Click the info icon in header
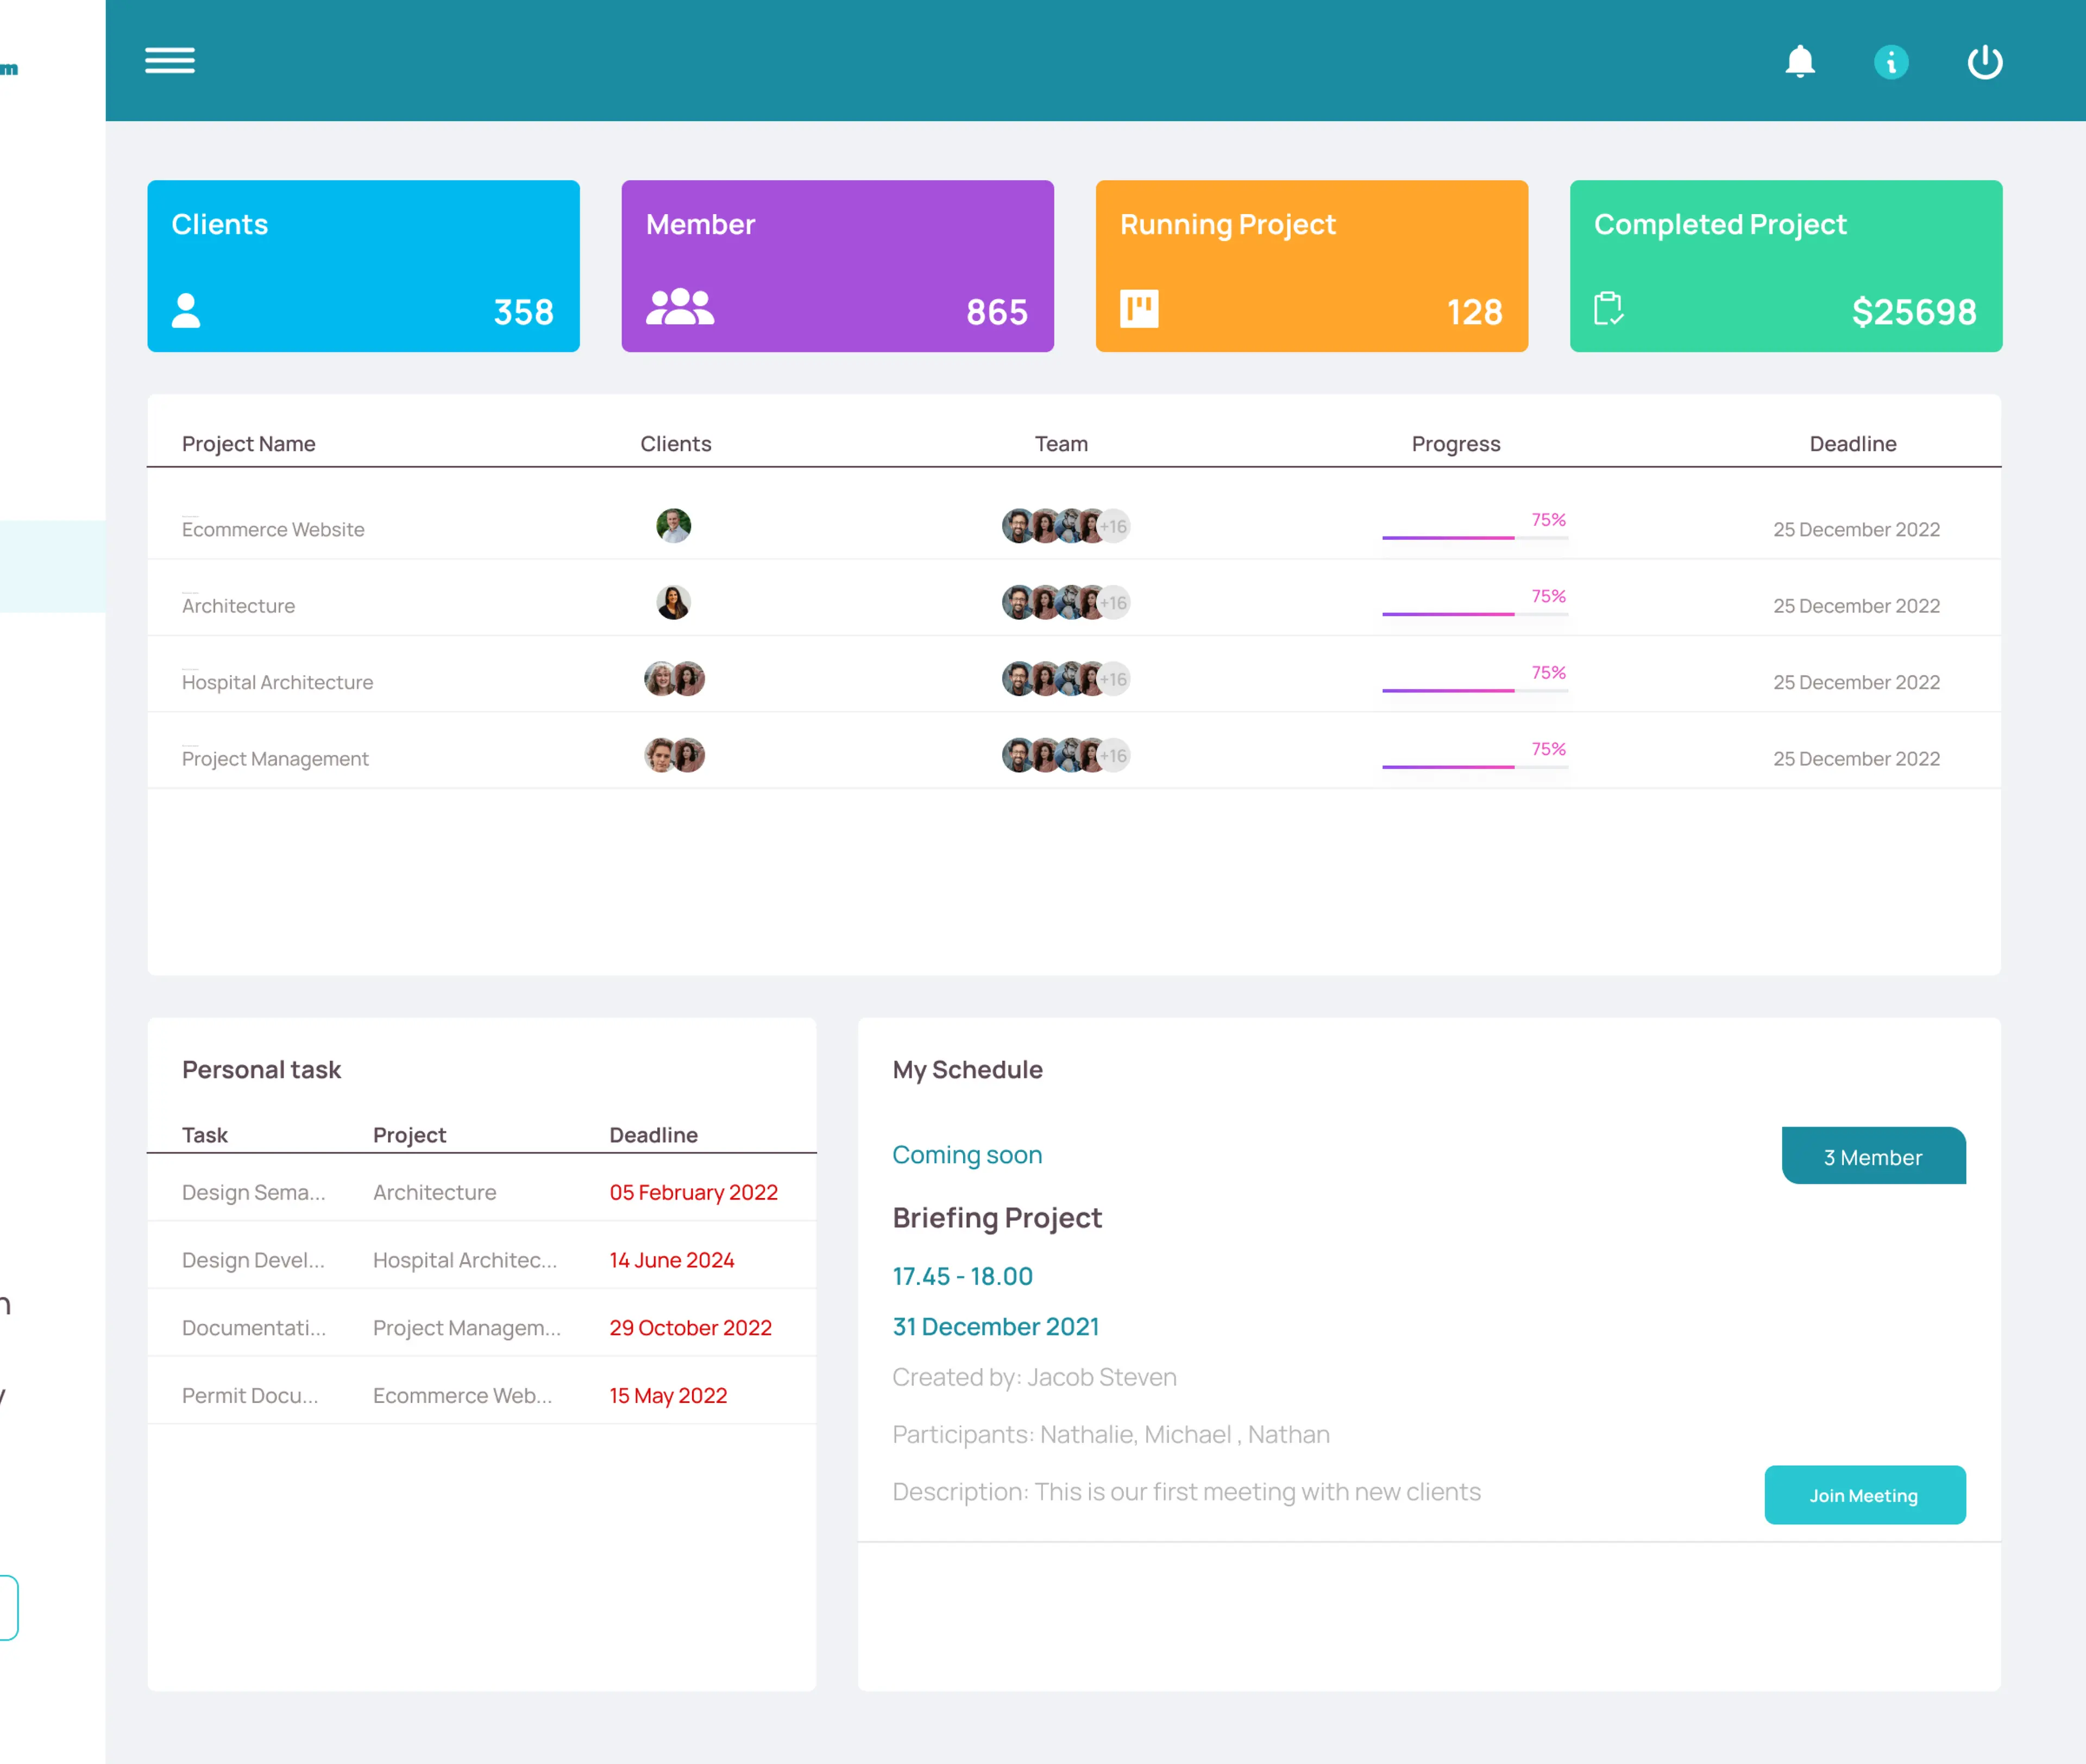The image size is (2086, 1764). [x=1891, y=62]
